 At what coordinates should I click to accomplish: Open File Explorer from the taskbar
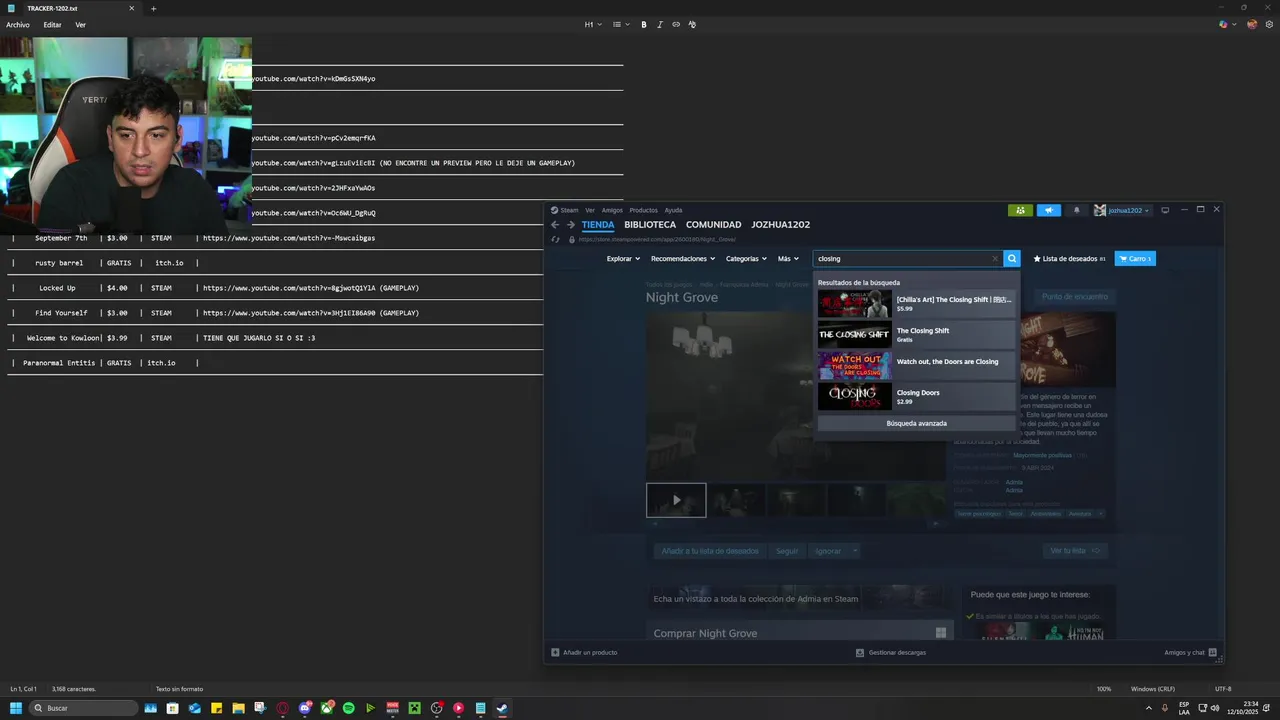tap(238, 708)
